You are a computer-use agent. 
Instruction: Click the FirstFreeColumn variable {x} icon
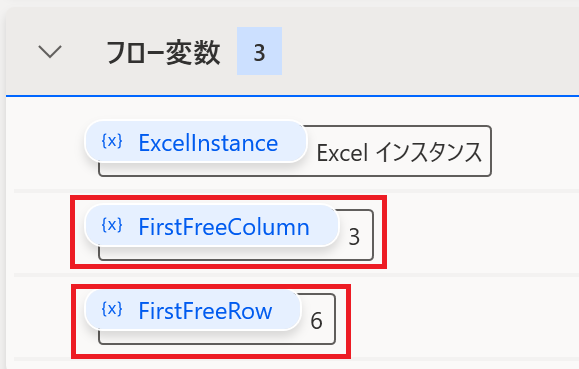point(112,225)
